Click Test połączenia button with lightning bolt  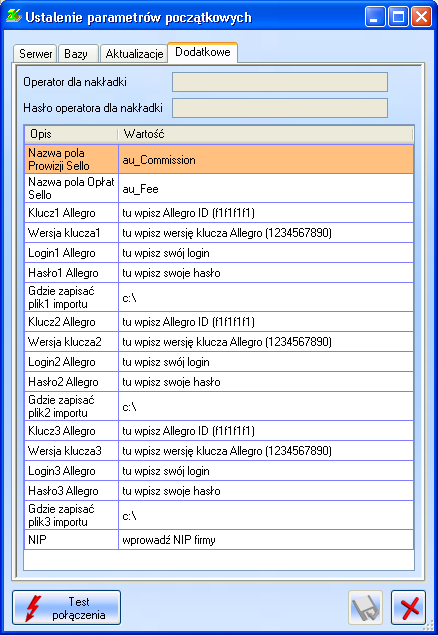[67, 607]
